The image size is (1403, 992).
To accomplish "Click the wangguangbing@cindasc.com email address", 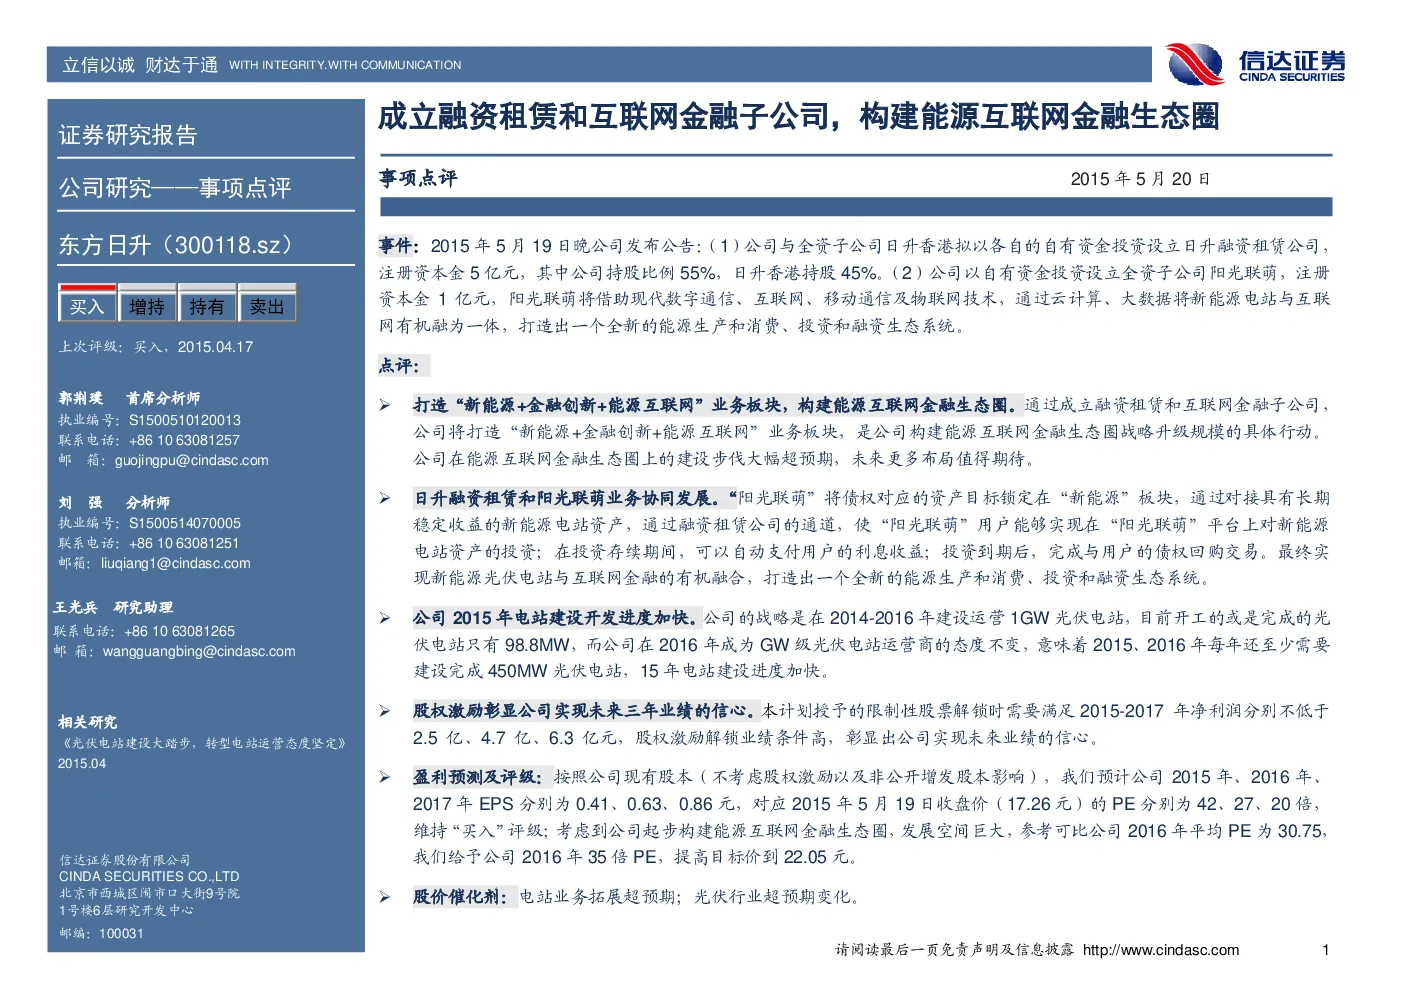I will [199, 651].
